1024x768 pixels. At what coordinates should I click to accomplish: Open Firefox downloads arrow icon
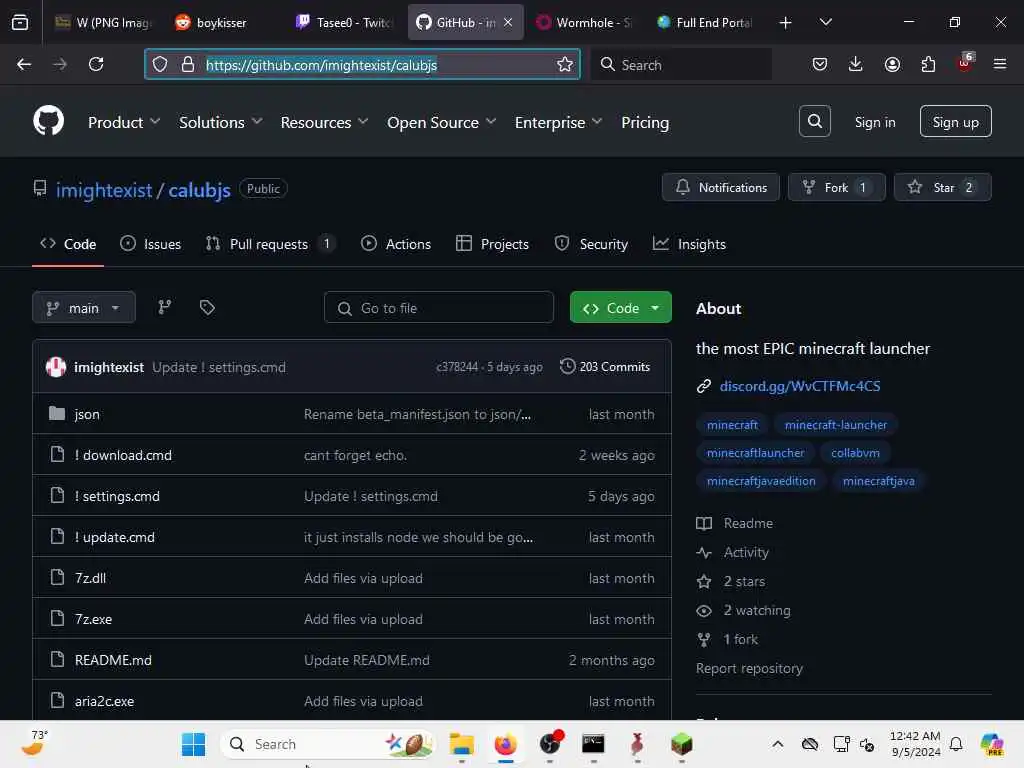[x=856, y=64]
